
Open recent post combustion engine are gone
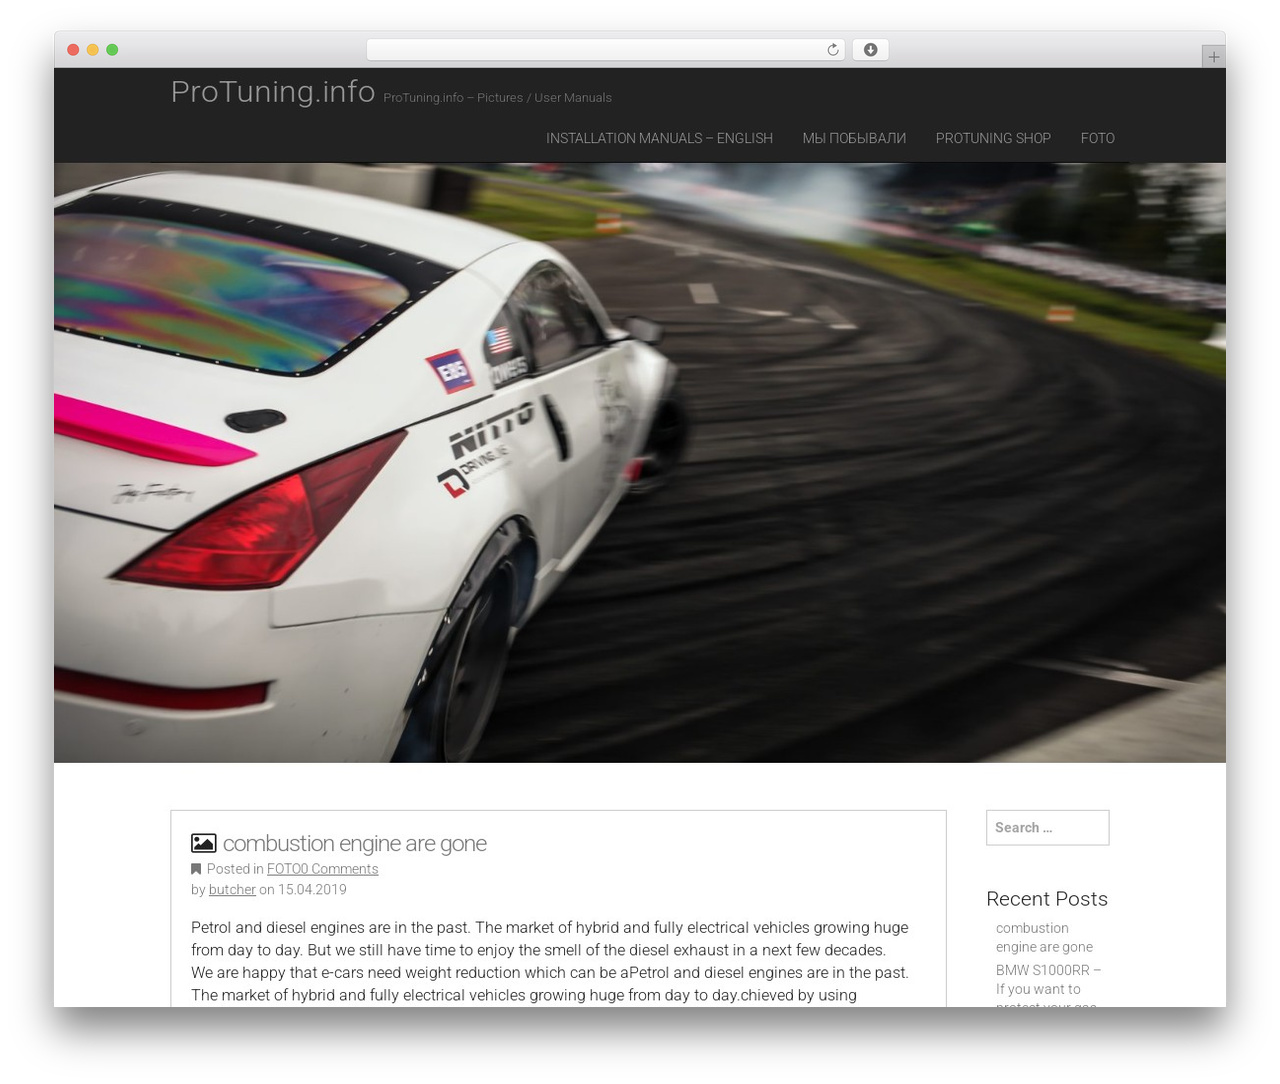point(1044,938)
